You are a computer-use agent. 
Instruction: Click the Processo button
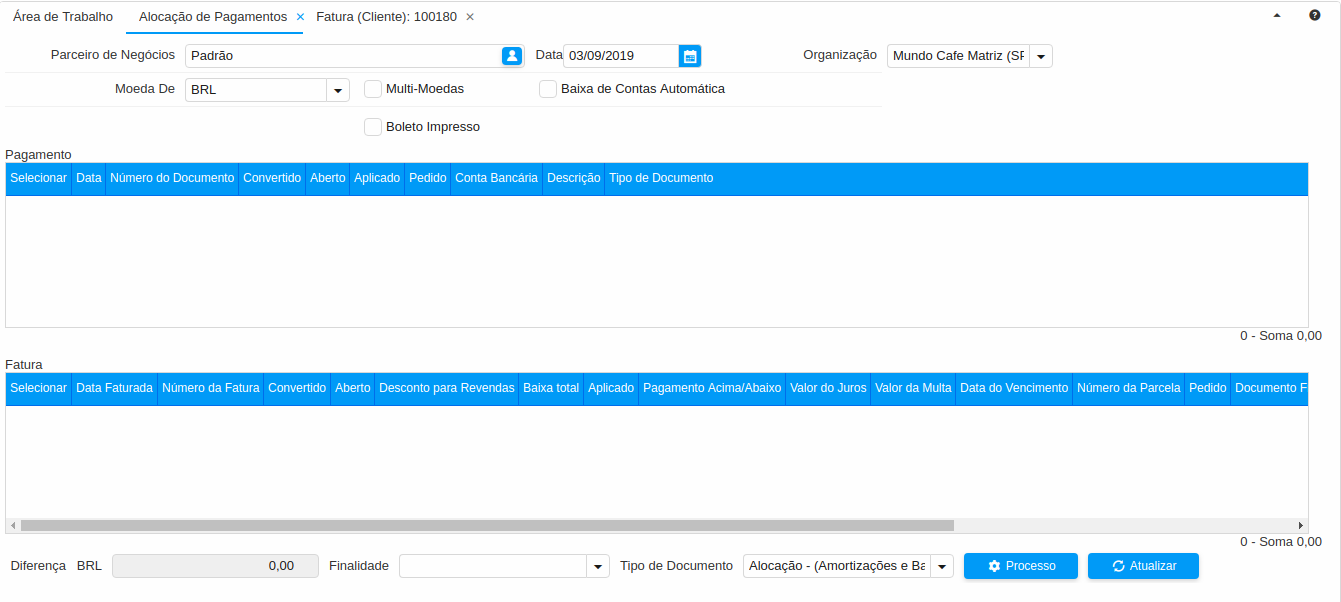click(1020, 566)
